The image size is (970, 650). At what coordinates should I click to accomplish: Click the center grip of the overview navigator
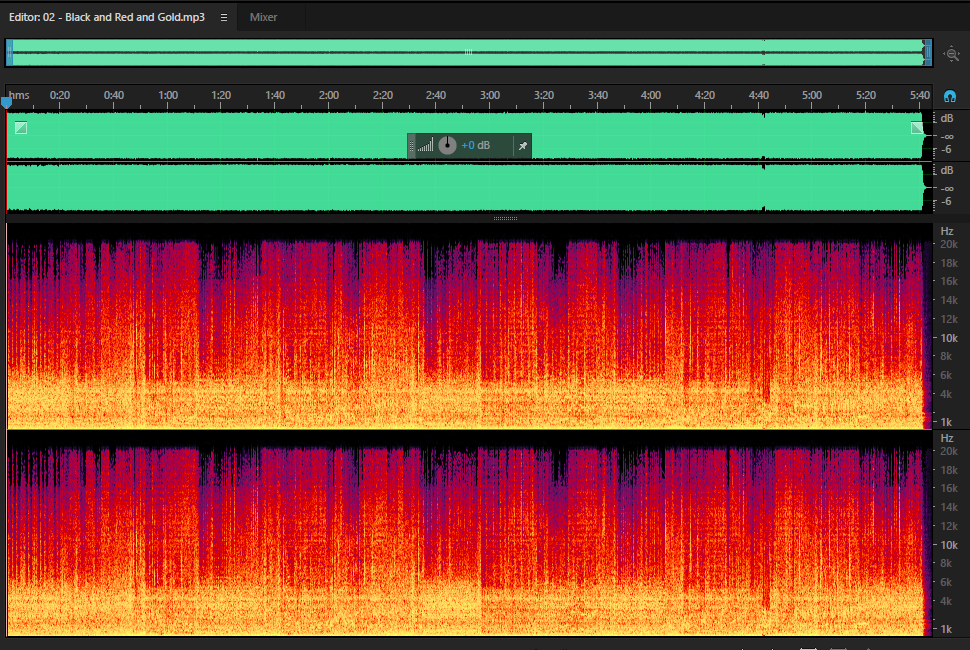468,53
